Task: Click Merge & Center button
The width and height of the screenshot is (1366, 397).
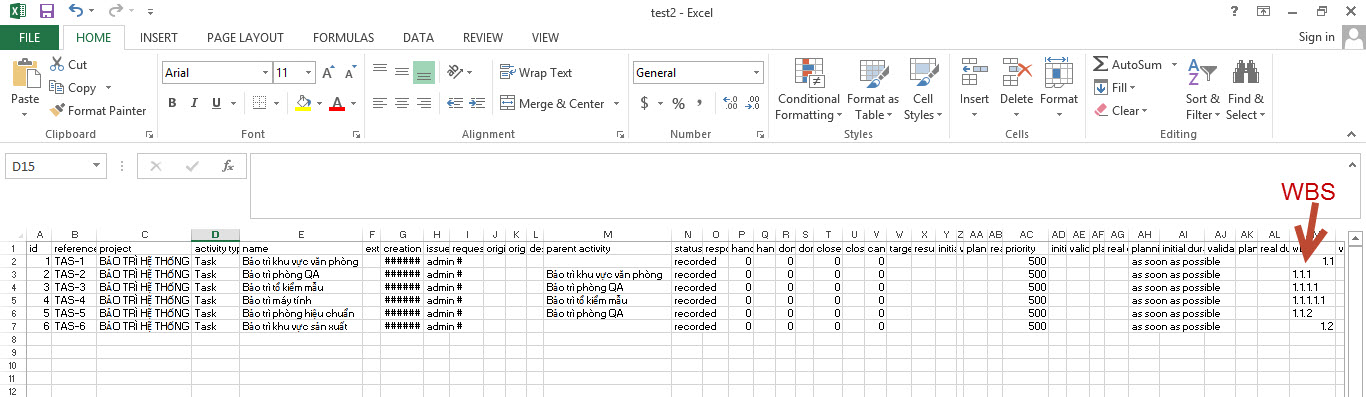Action: (552, 103)
